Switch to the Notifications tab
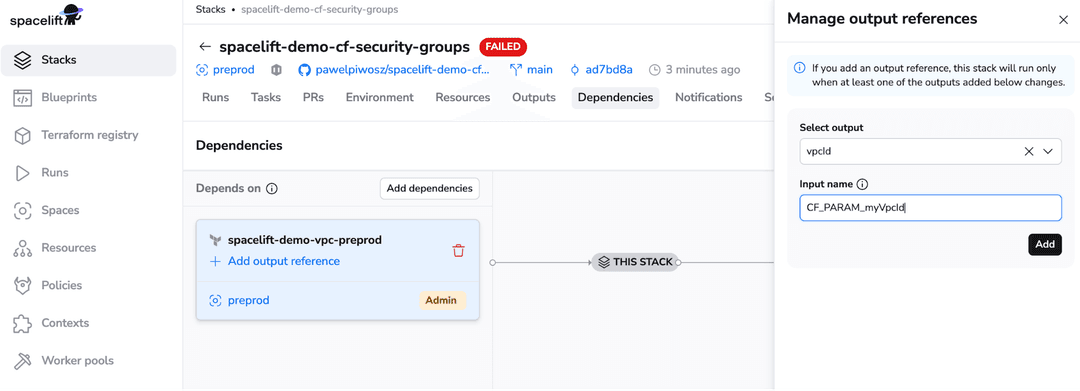 point(709,98)
